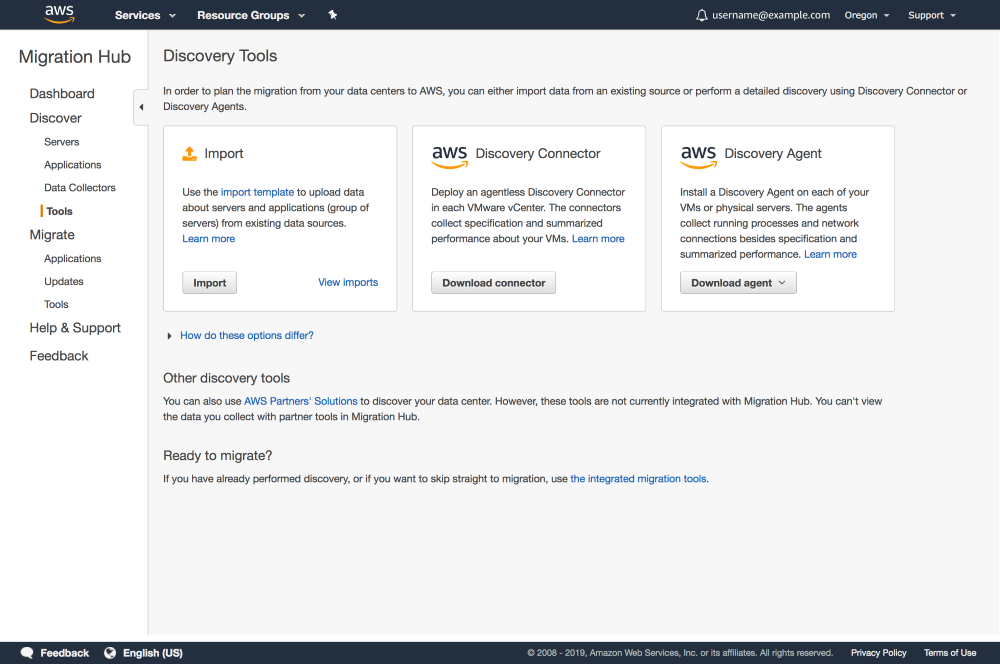Select the active Tools item under Discover

pyautogui.click(x=59, y=211)
